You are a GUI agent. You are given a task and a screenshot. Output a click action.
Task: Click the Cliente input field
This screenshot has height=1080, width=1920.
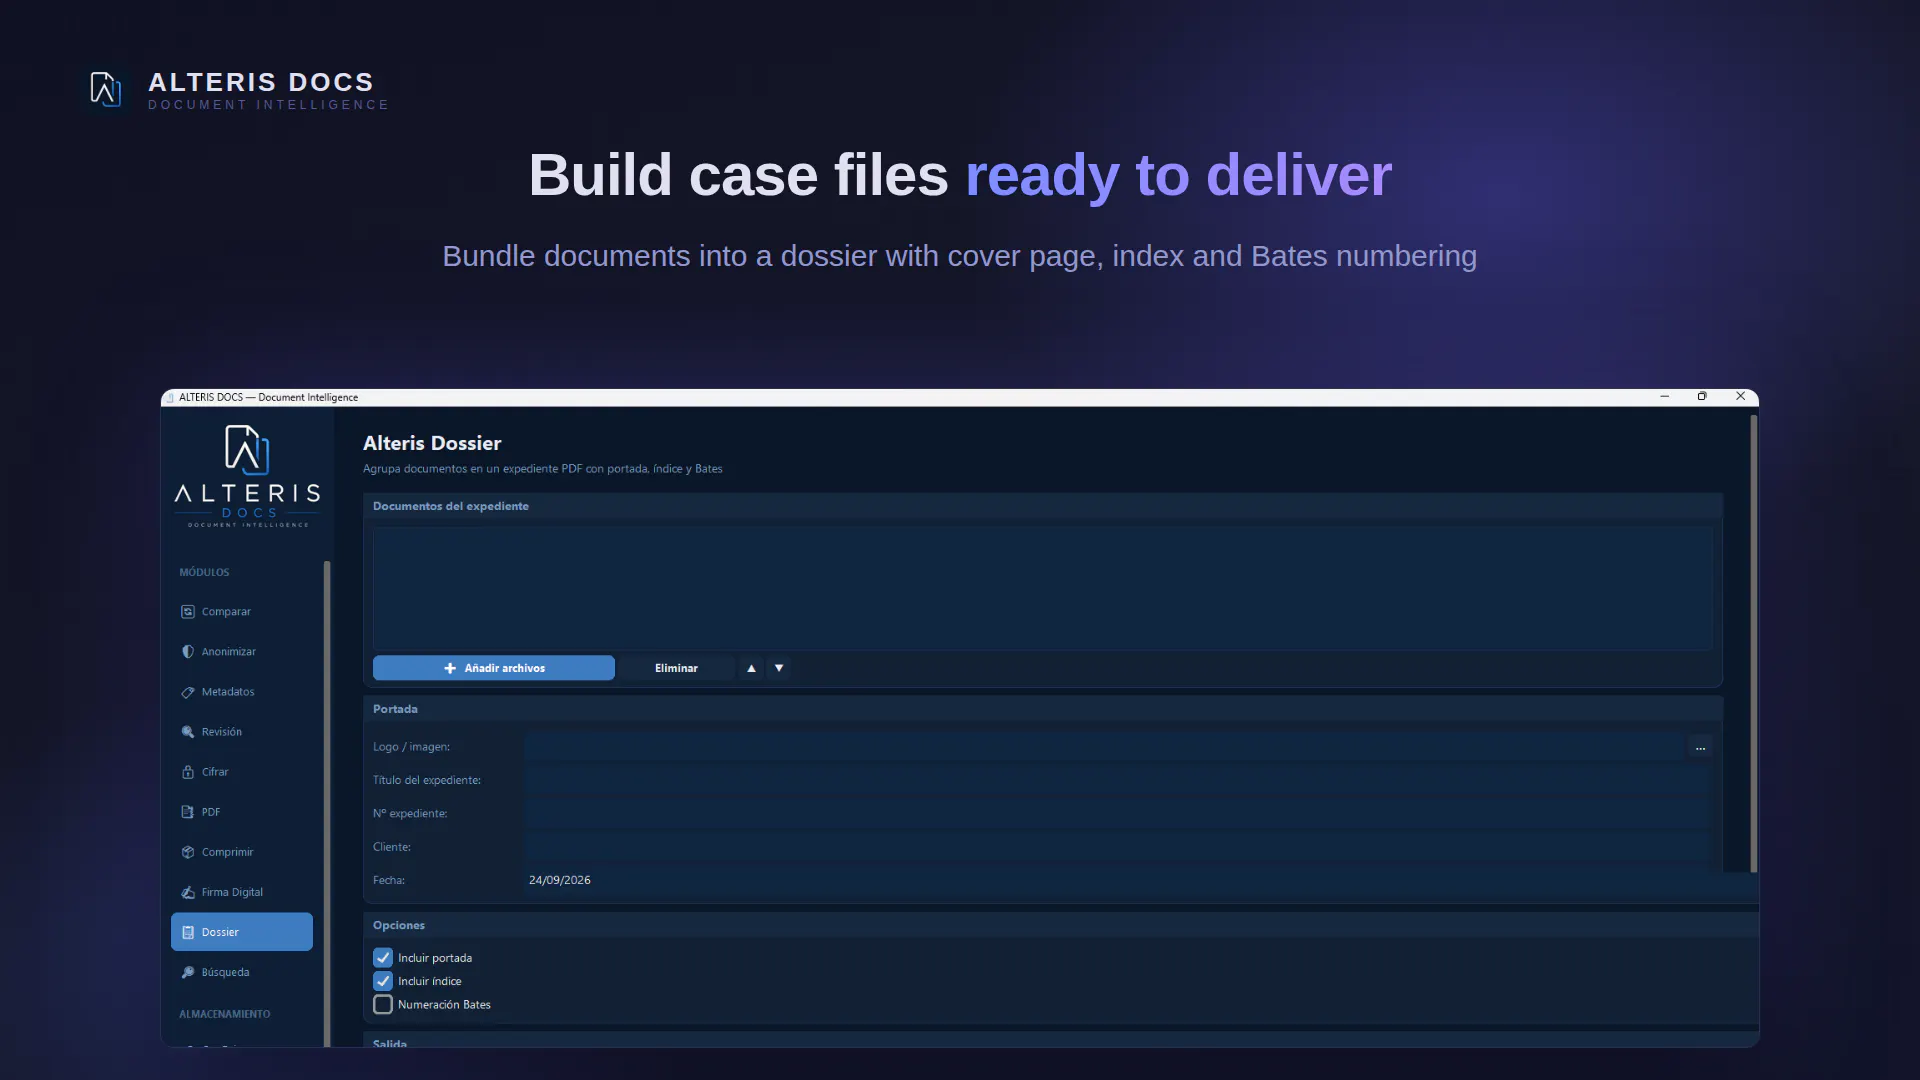click(1116, 847)
